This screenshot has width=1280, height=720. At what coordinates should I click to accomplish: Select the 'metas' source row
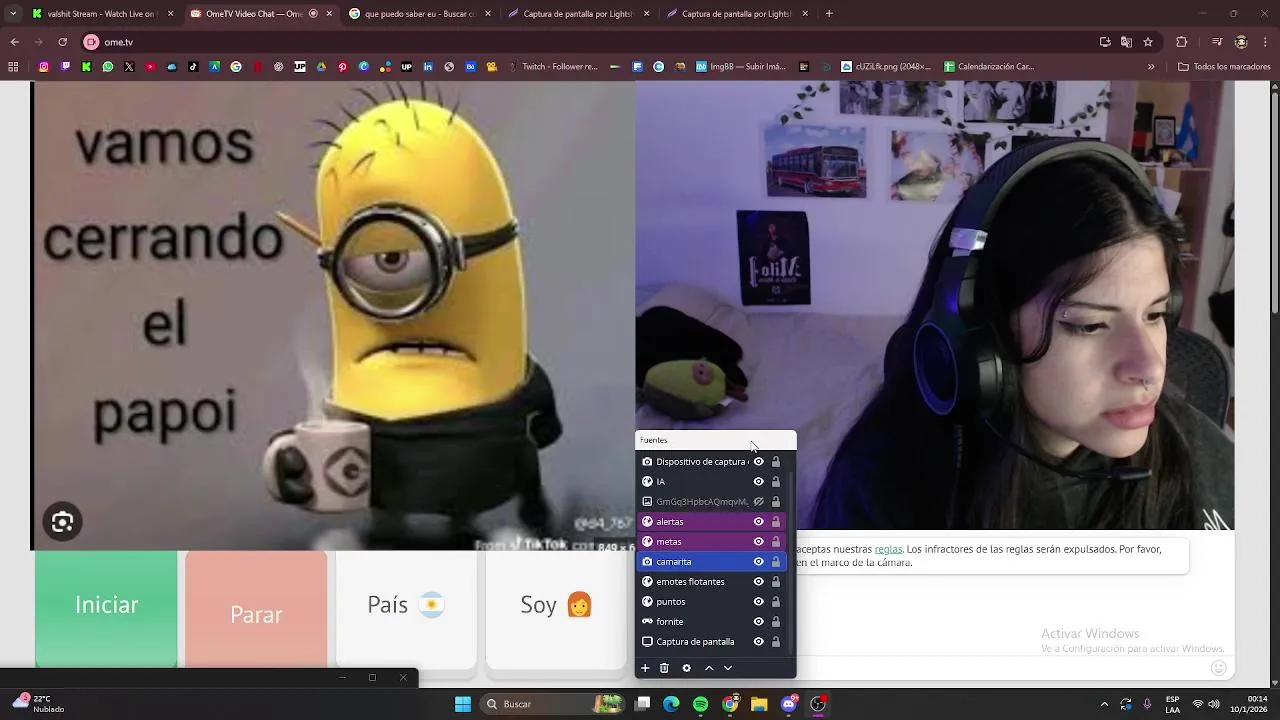(712, 542)
